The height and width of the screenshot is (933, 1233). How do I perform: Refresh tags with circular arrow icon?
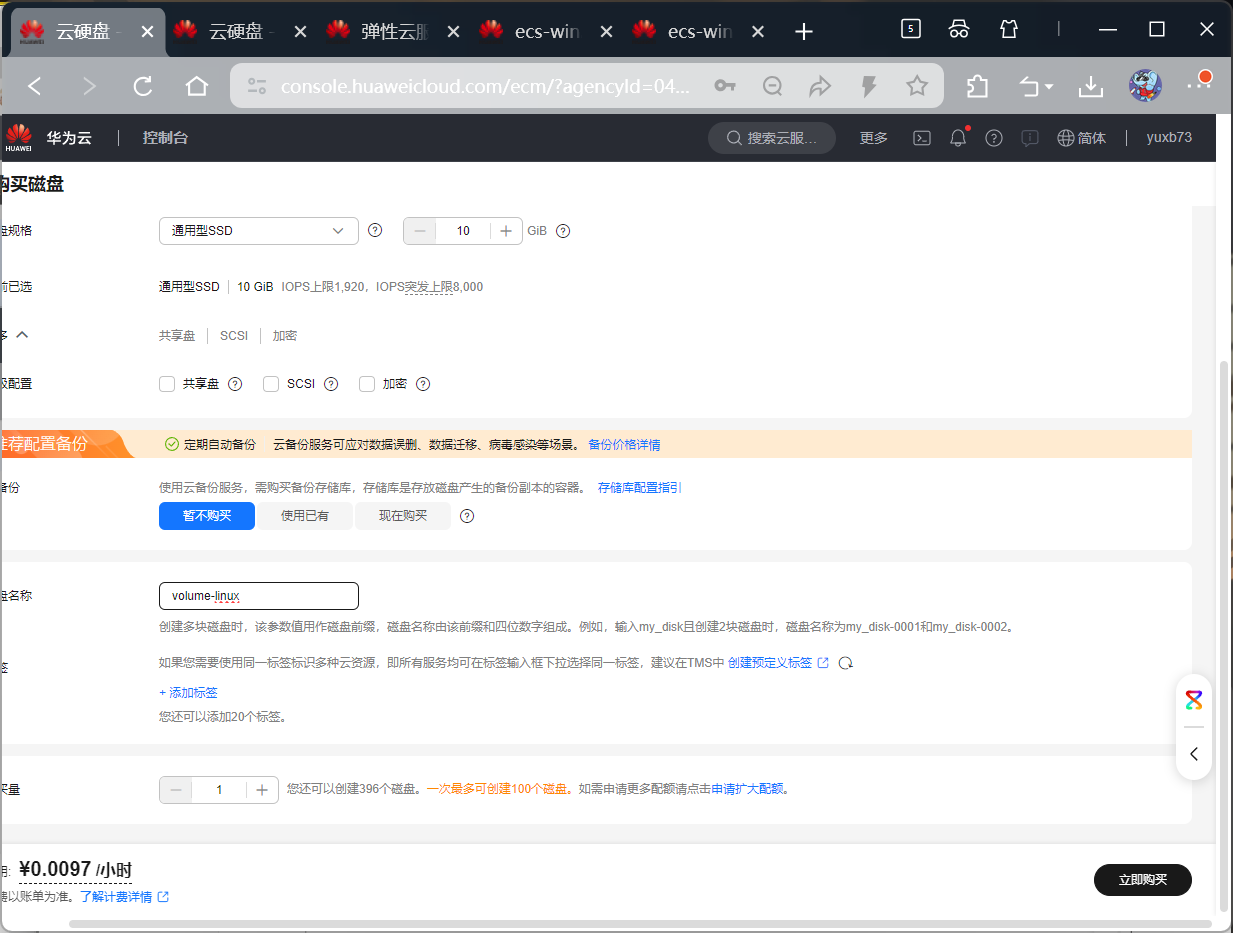[845, 663]
